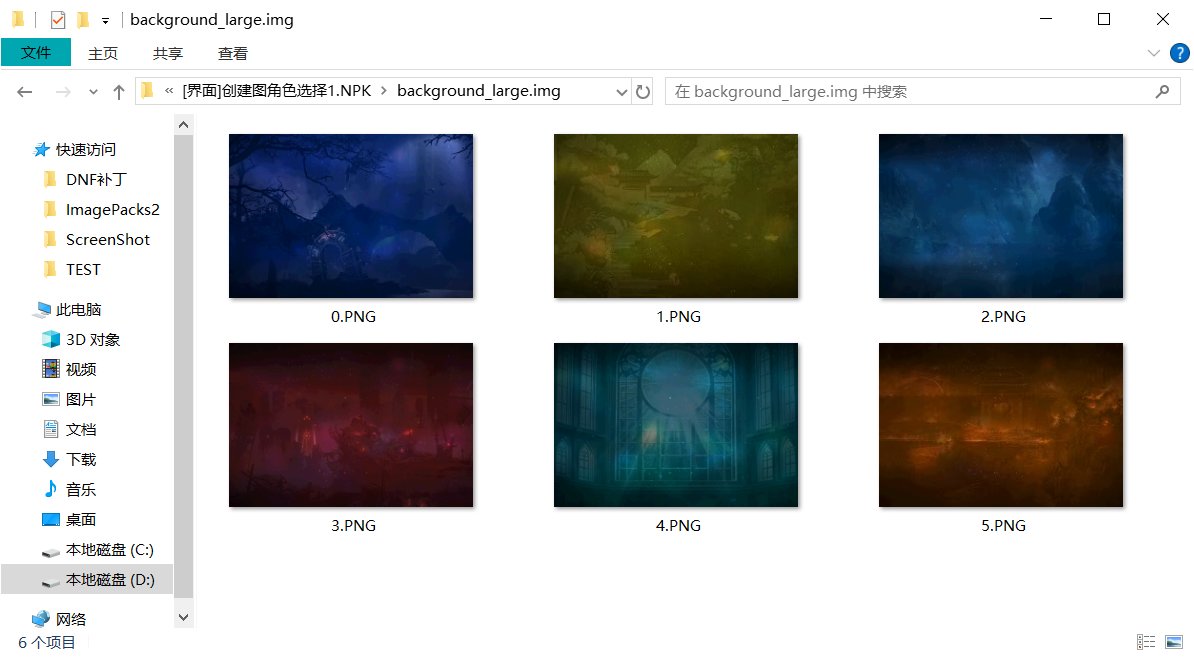Select the 1.PNG yellow-green thumbnail
1194x658 pixels.
[x=676, y=216]
